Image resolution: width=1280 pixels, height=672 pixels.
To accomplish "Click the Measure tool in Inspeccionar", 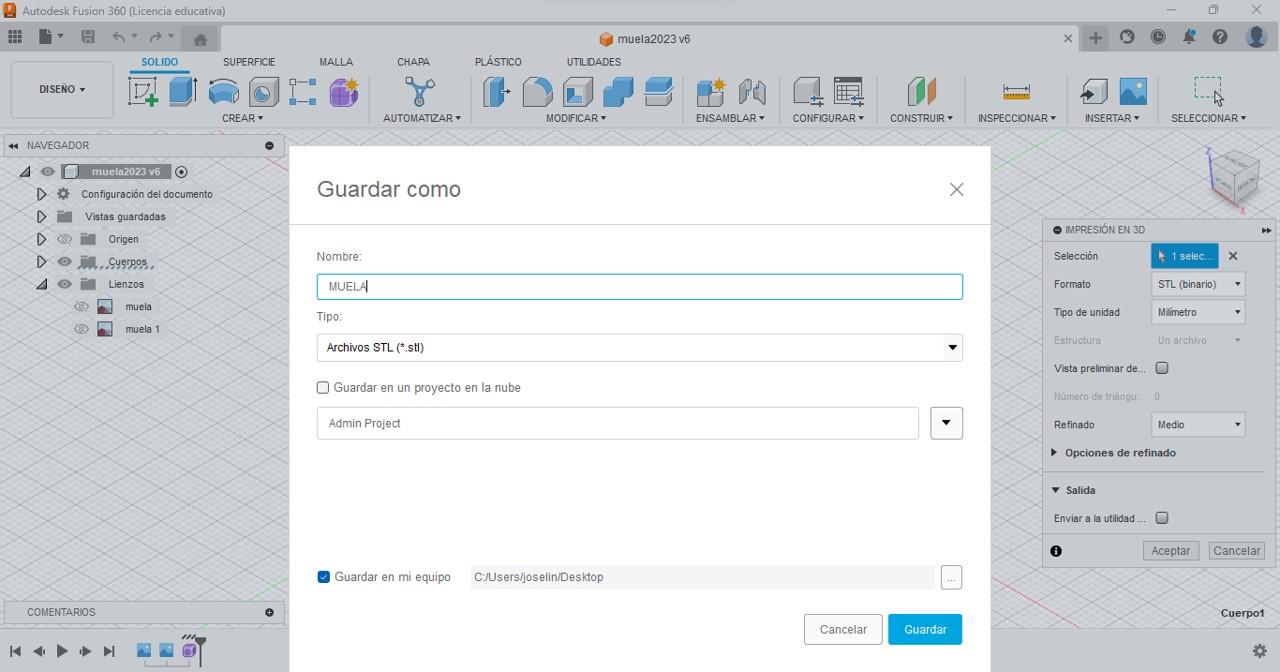I will pos(1016,92).
